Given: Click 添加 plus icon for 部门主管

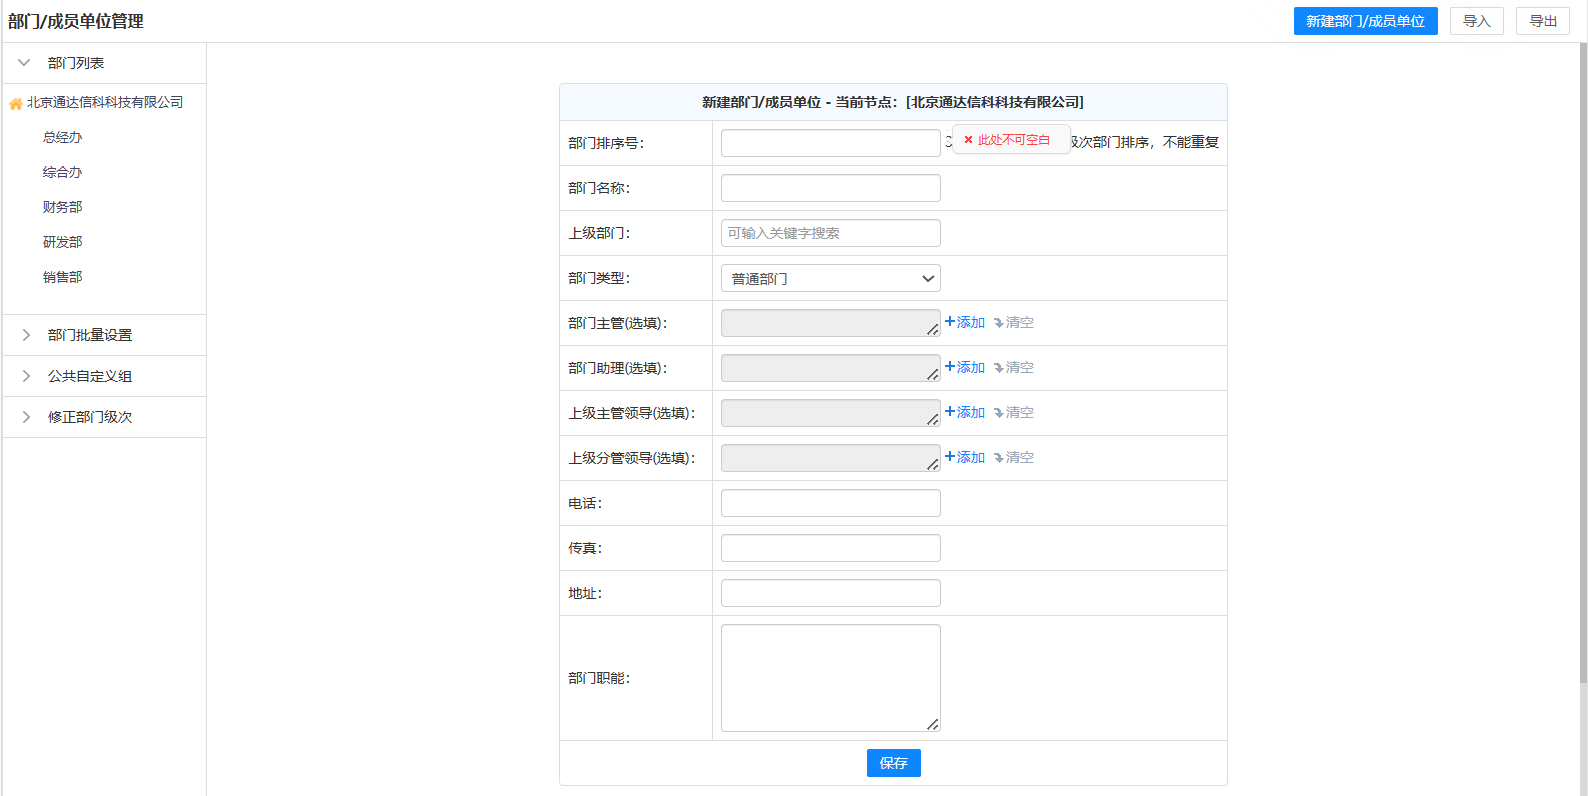Looking at the screenshot, I should click(950, 322).
